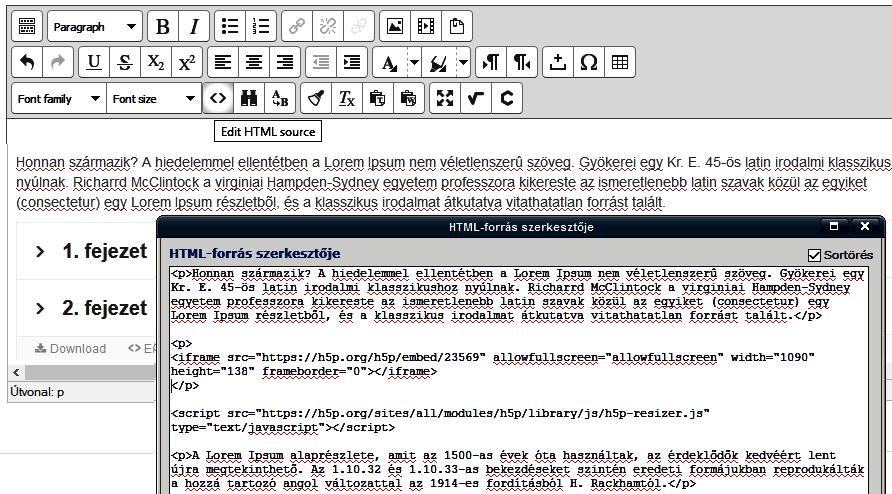Apply background highlight color

[439, 62]
